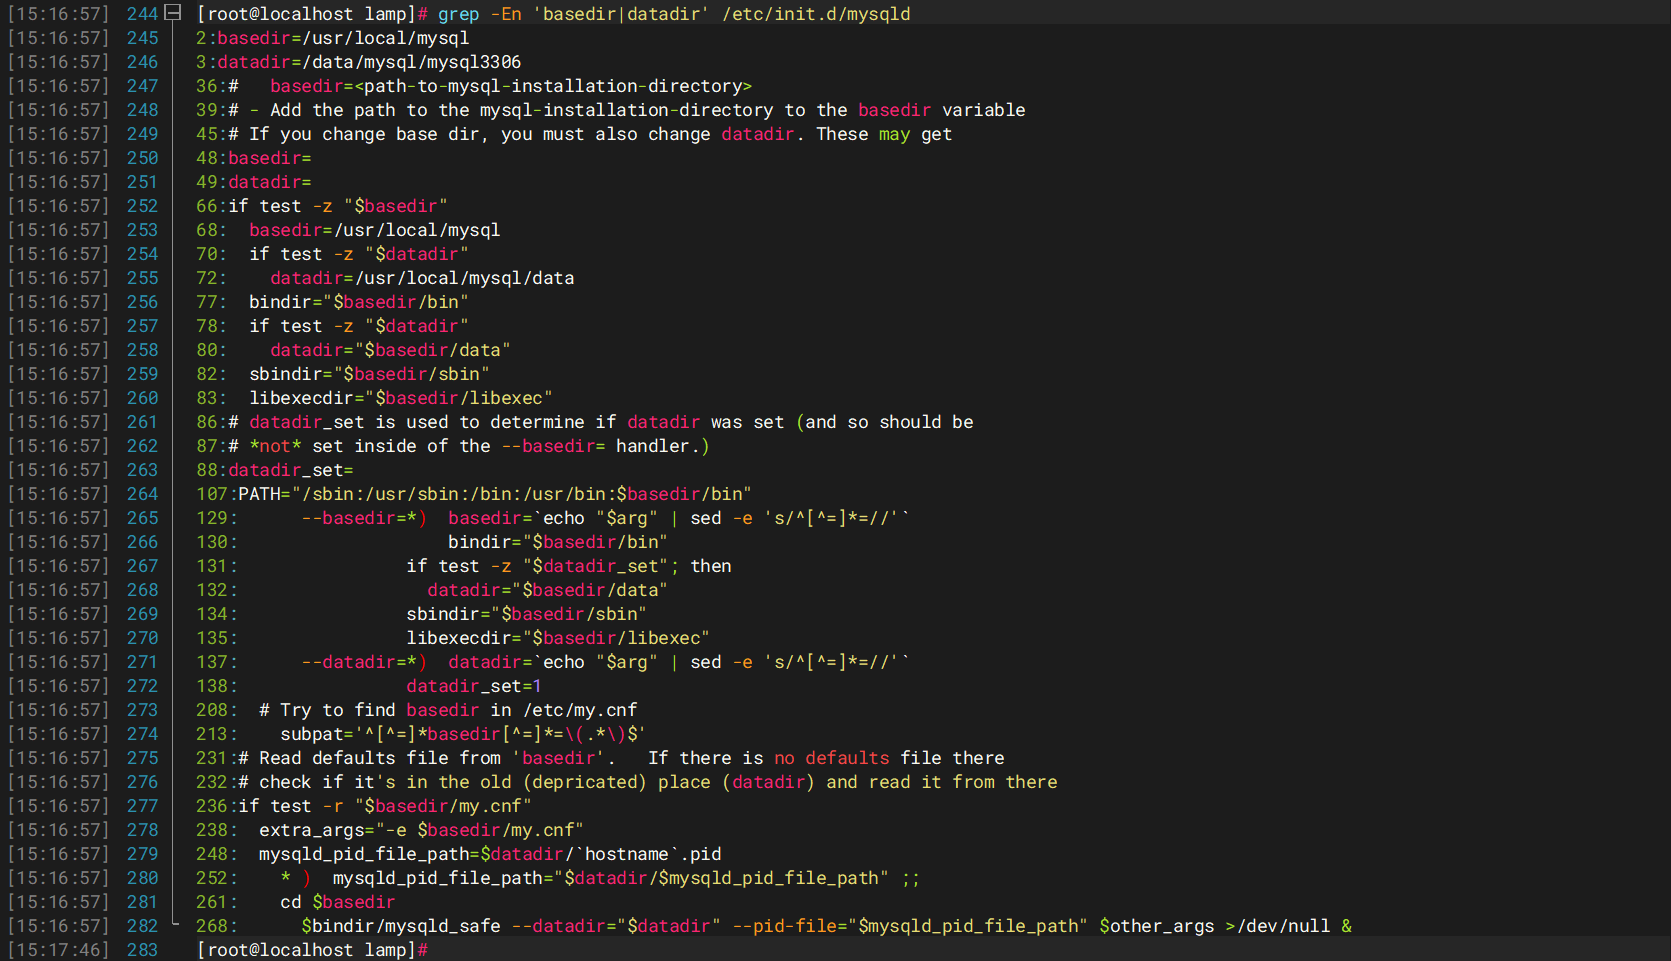Click the grep command text on line 244
The height and width of the screenshot is (961, 1671).
(x=674, y=14)
